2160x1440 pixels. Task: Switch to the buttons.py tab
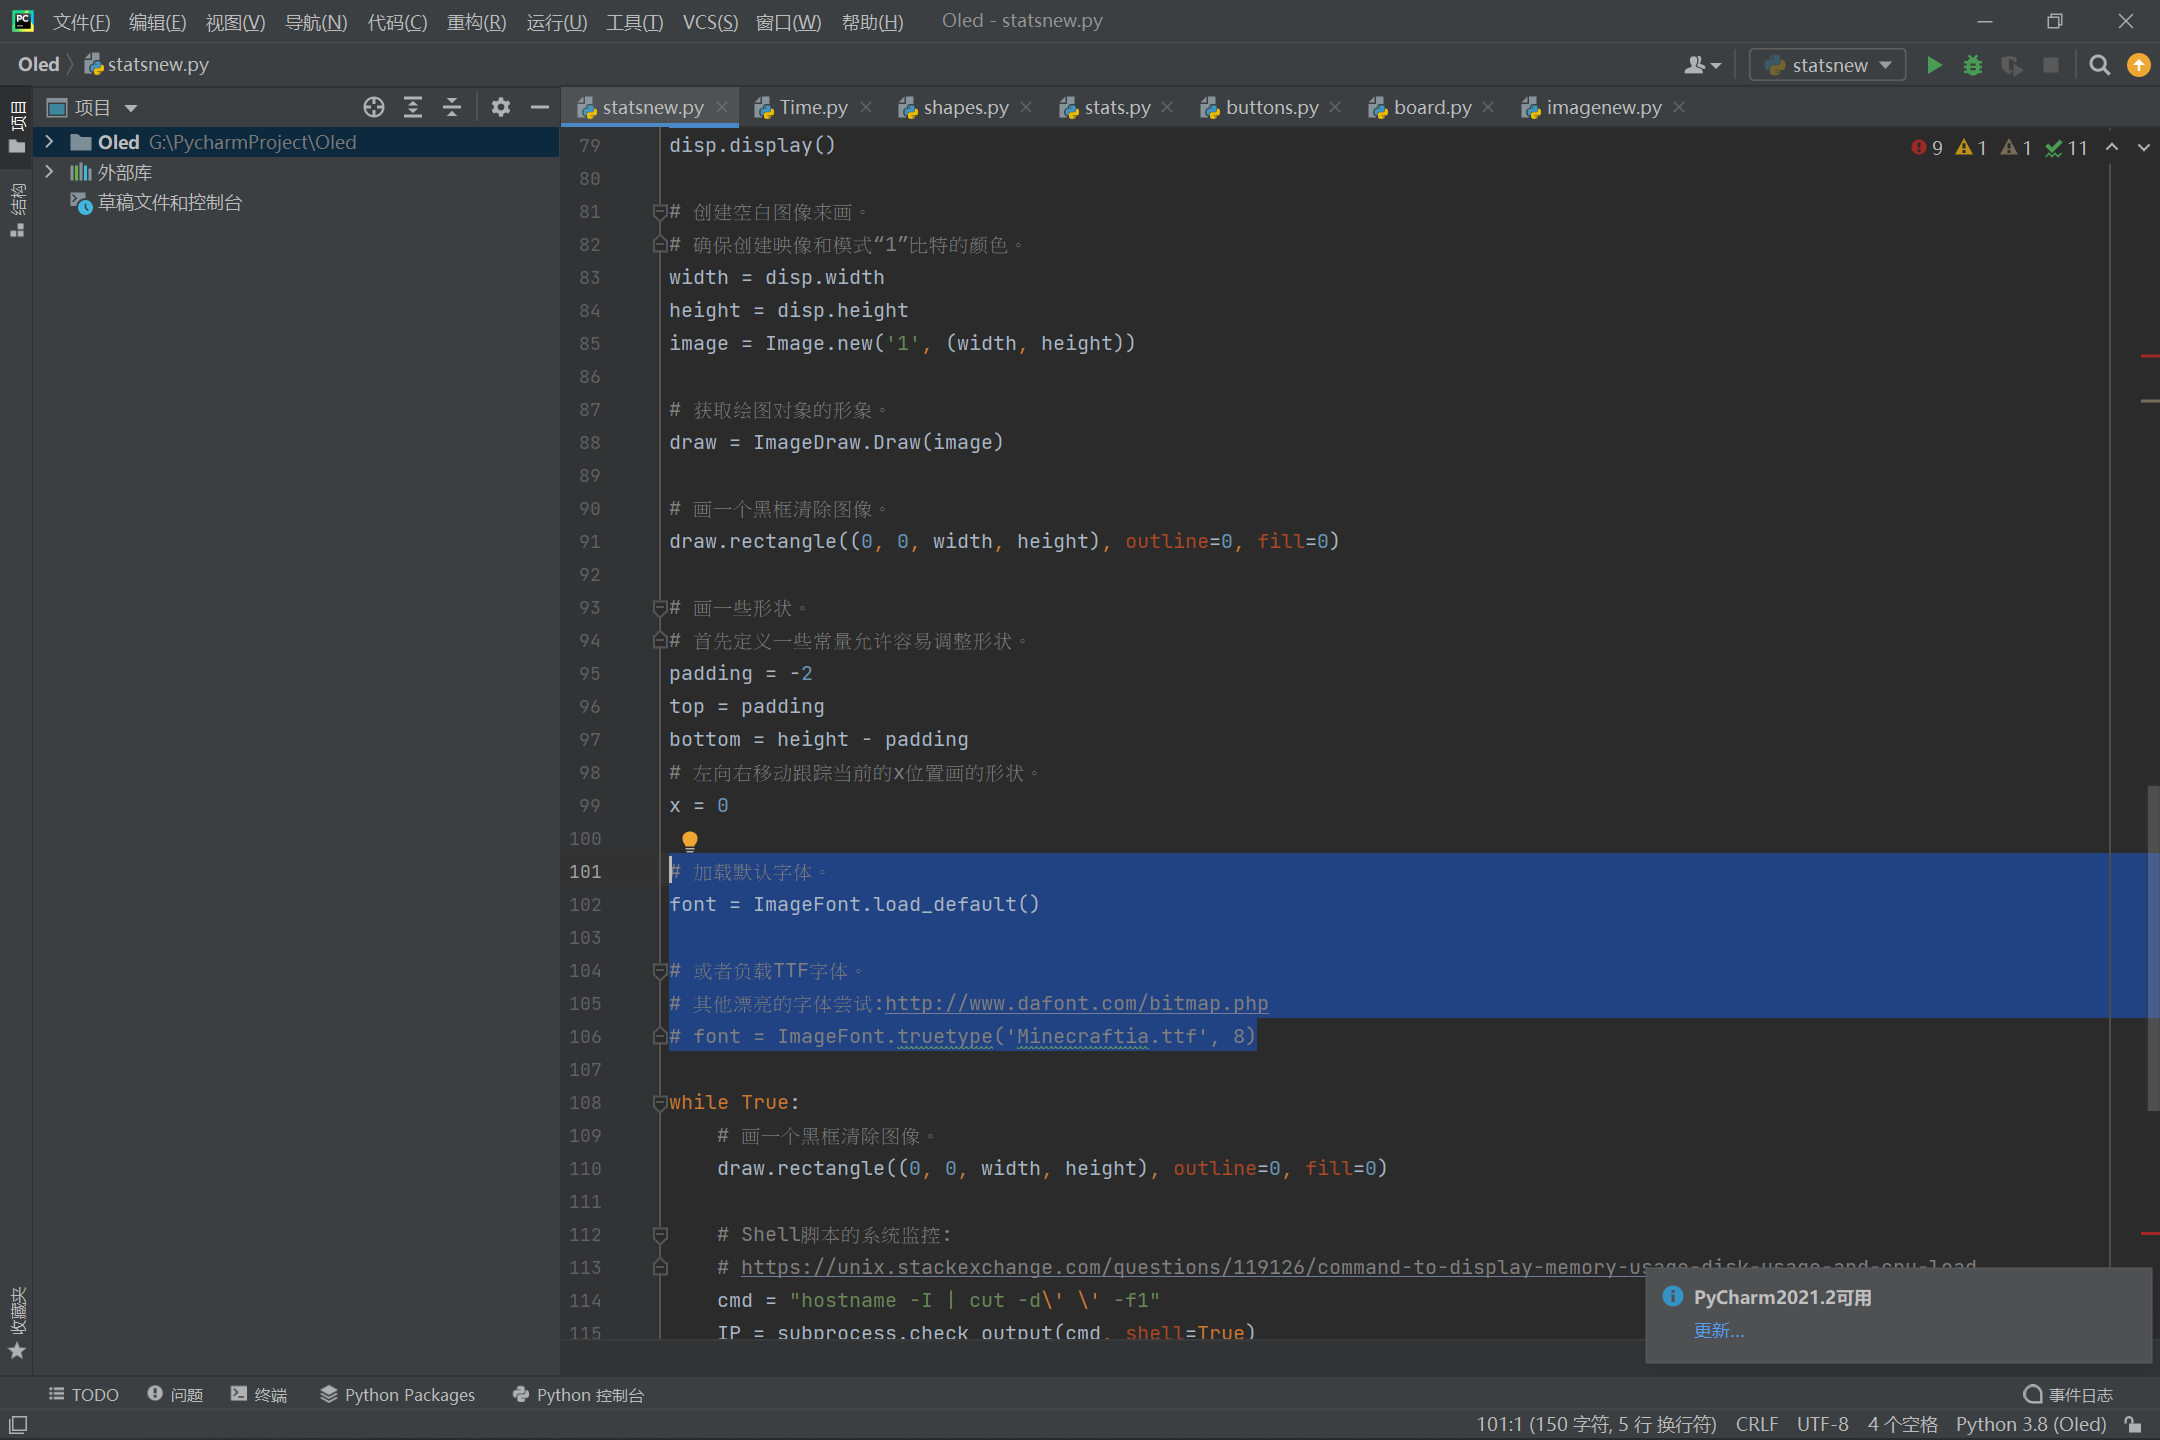click(x=1271, y=107)
